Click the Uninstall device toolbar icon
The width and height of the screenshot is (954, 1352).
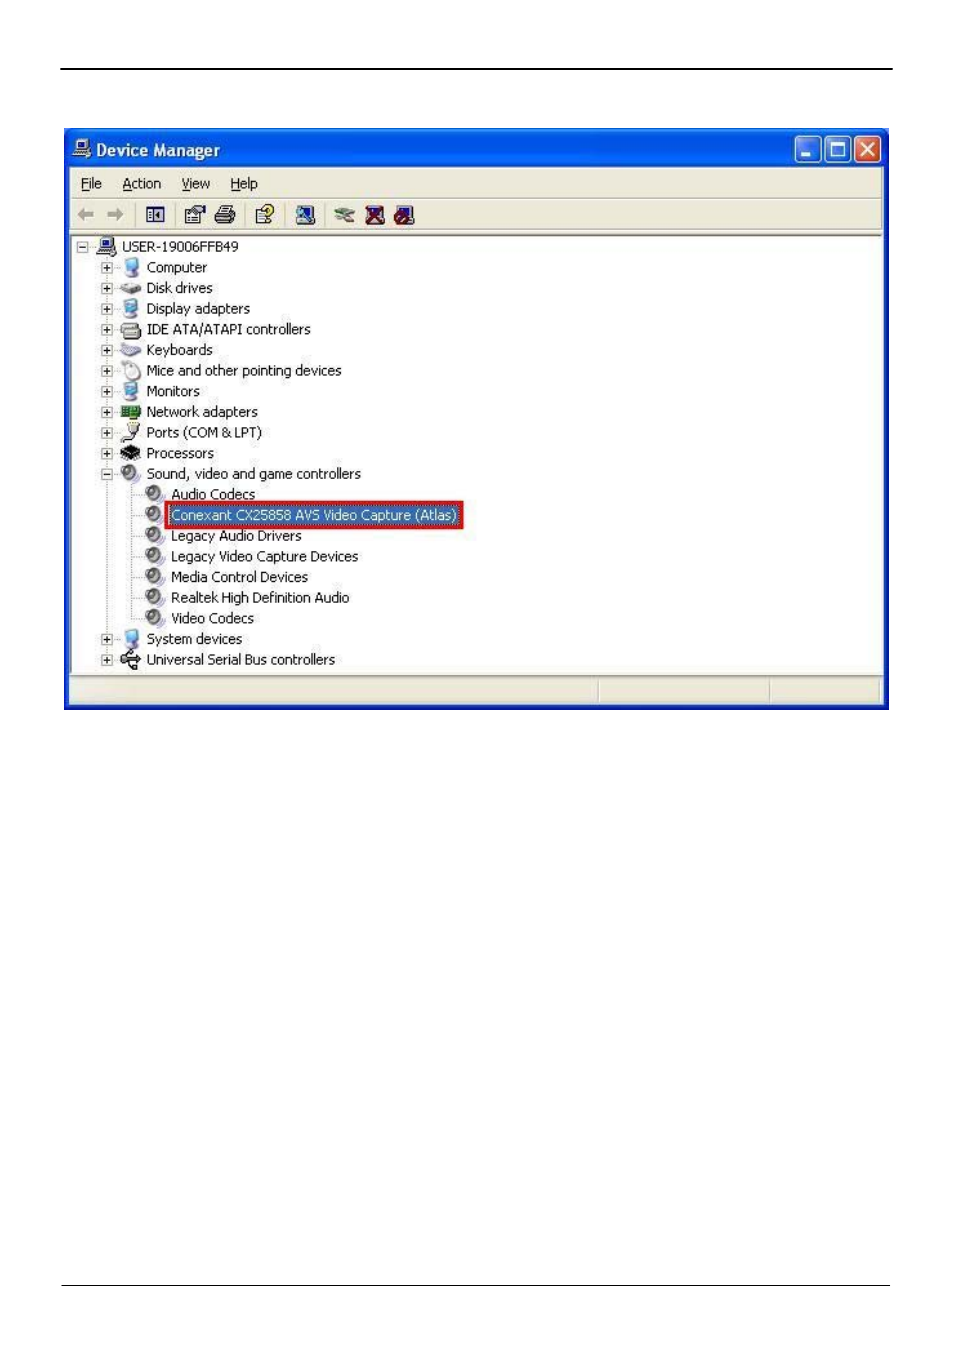click(375, 215)
